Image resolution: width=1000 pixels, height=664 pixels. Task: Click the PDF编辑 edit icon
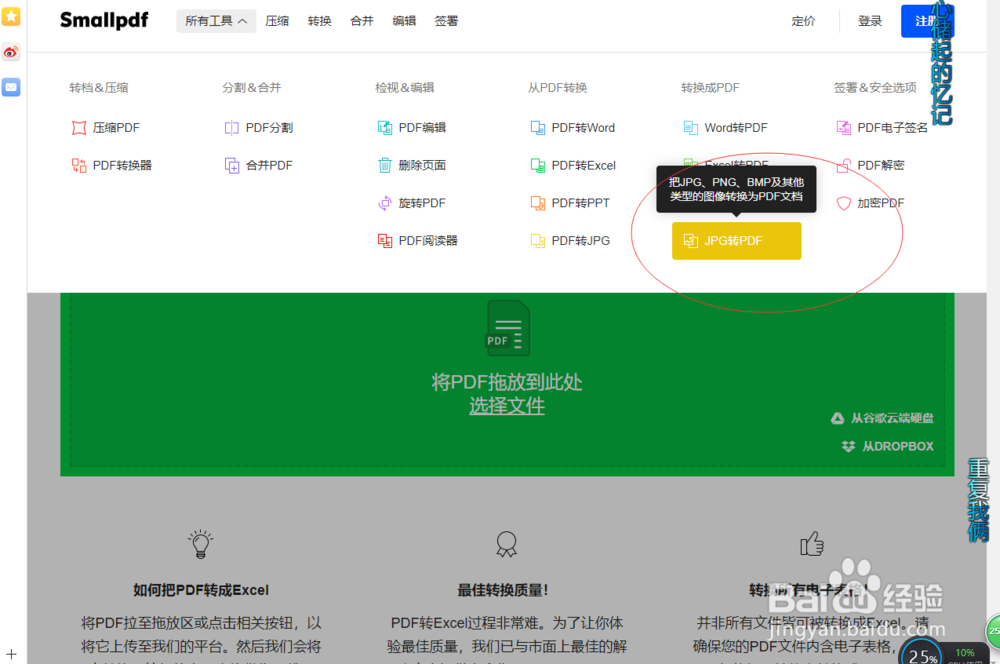385,128
